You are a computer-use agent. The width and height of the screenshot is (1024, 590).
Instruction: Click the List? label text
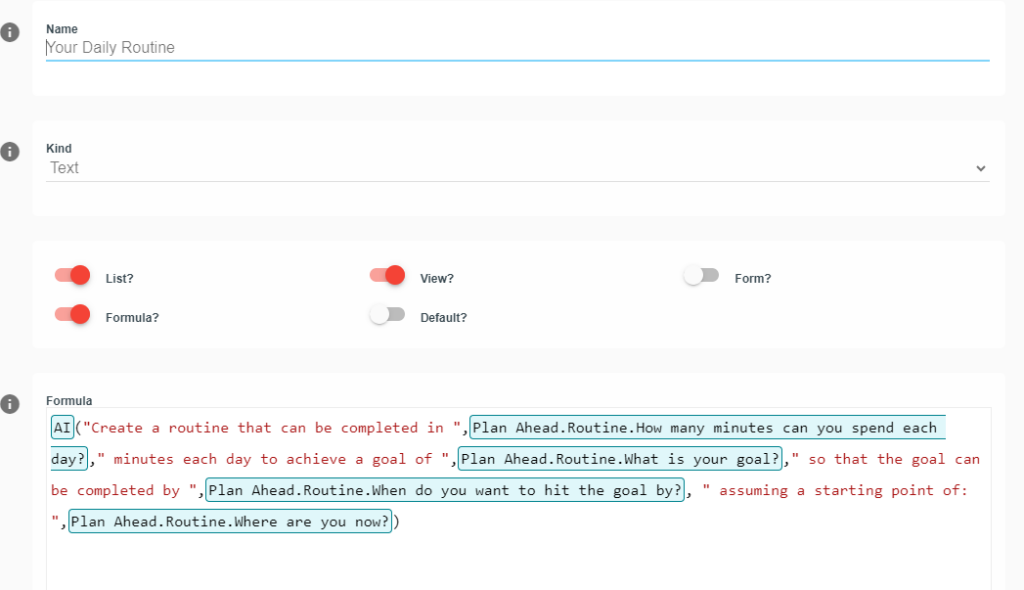120,278
